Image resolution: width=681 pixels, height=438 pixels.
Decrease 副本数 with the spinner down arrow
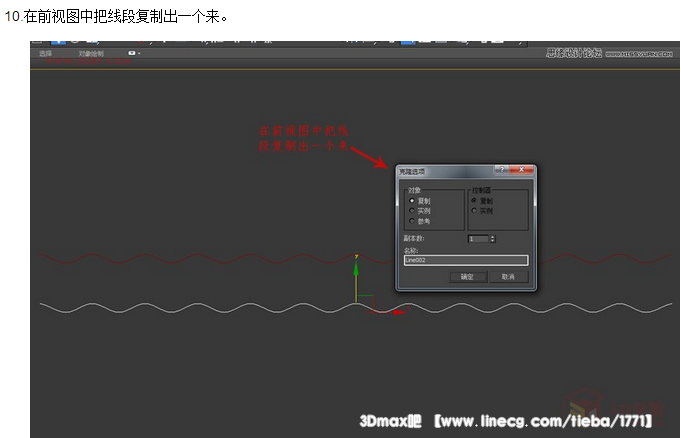tap(492, 241)
